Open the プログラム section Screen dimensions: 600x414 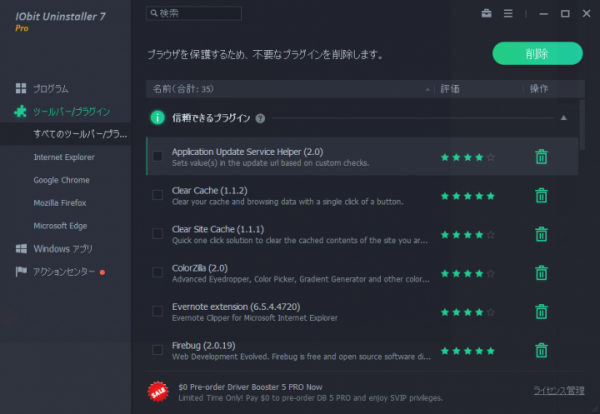[51, 89]
